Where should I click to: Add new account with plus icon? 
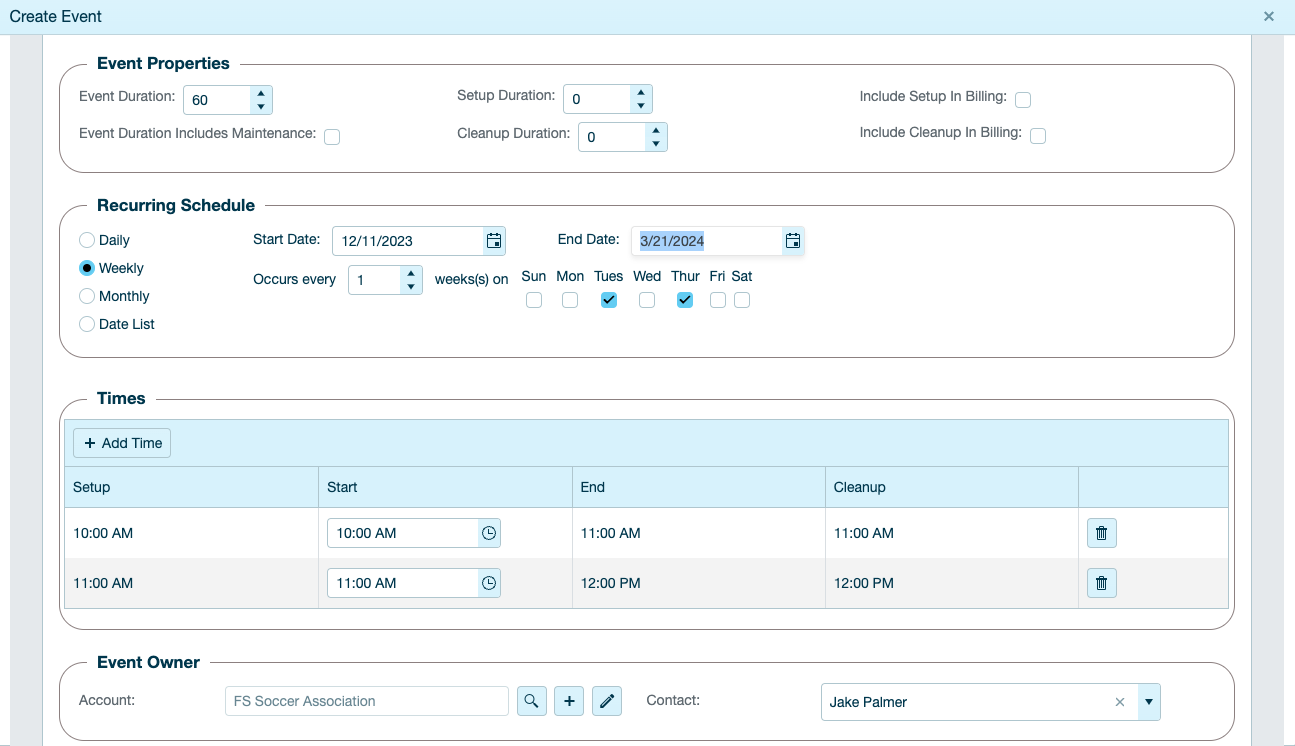click(569, 702)
